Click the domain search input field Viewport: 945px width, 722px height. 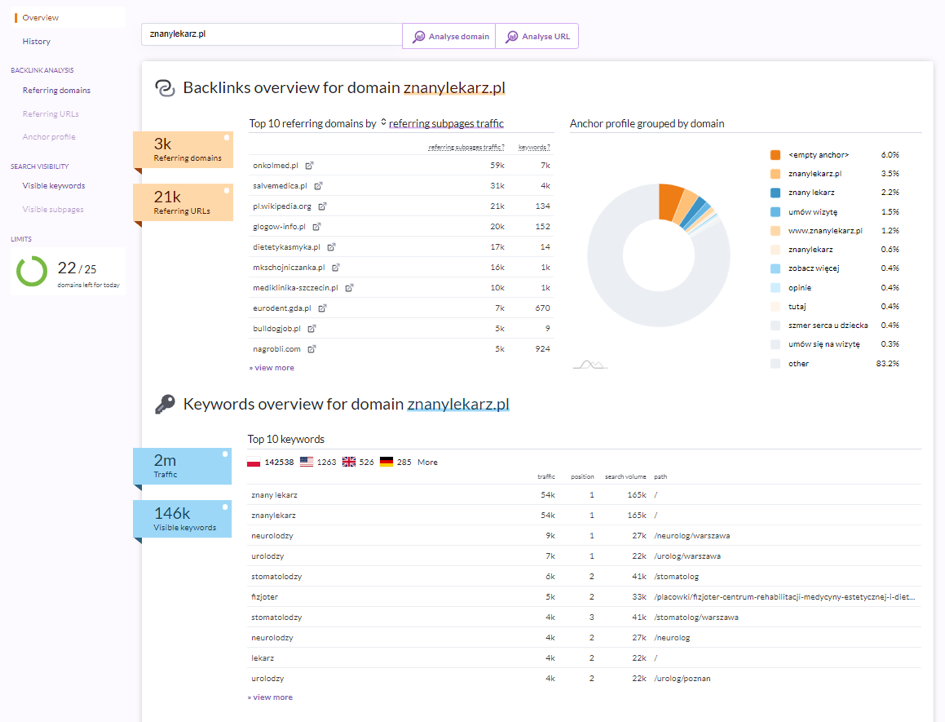coord(272,34)
